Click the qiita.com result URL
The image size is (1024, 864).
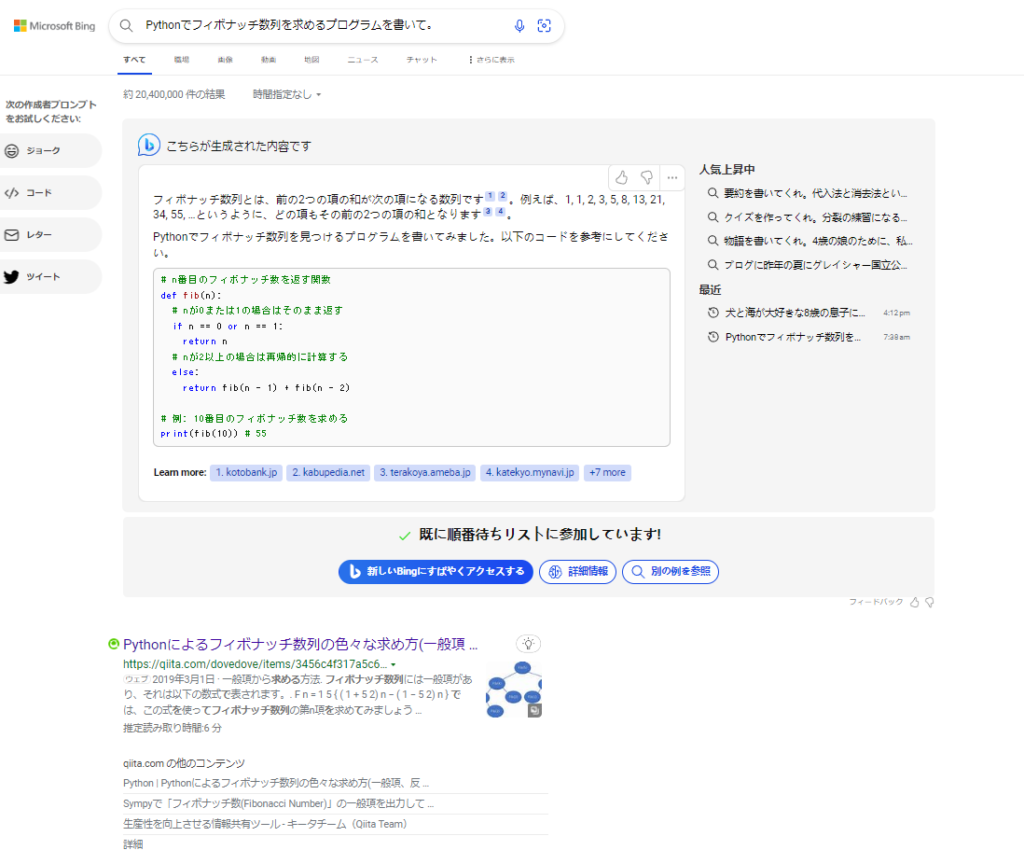pos(255,664)
